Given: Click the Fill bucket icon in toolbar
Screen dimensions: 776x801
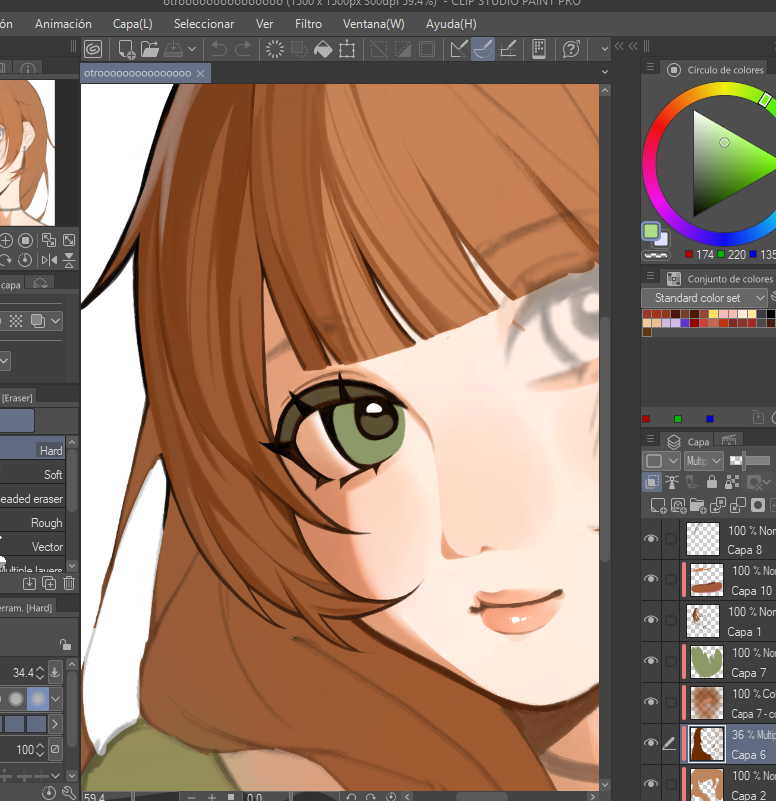Looking at the screenshot, I should (323, 50).
